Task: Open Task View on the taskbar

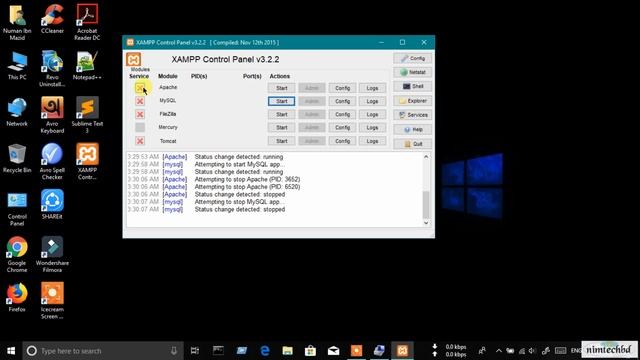Action: pos(195,351)
